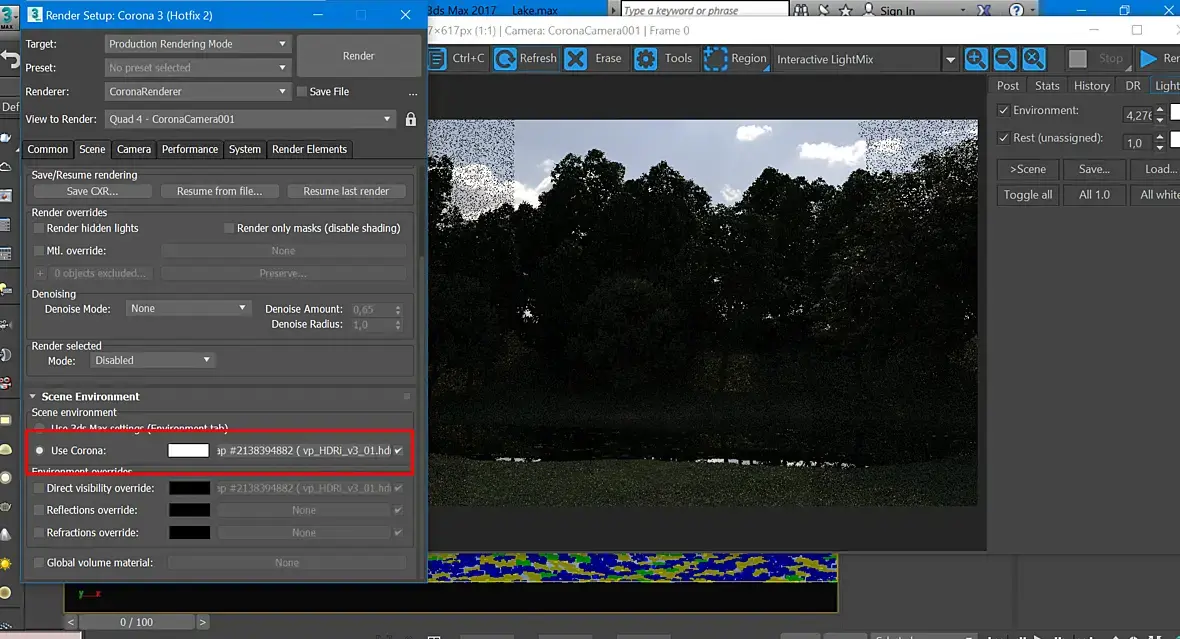Enable Render hidden lights checkbox
This screenshot has height=639, width=1180.
(39, 228)
